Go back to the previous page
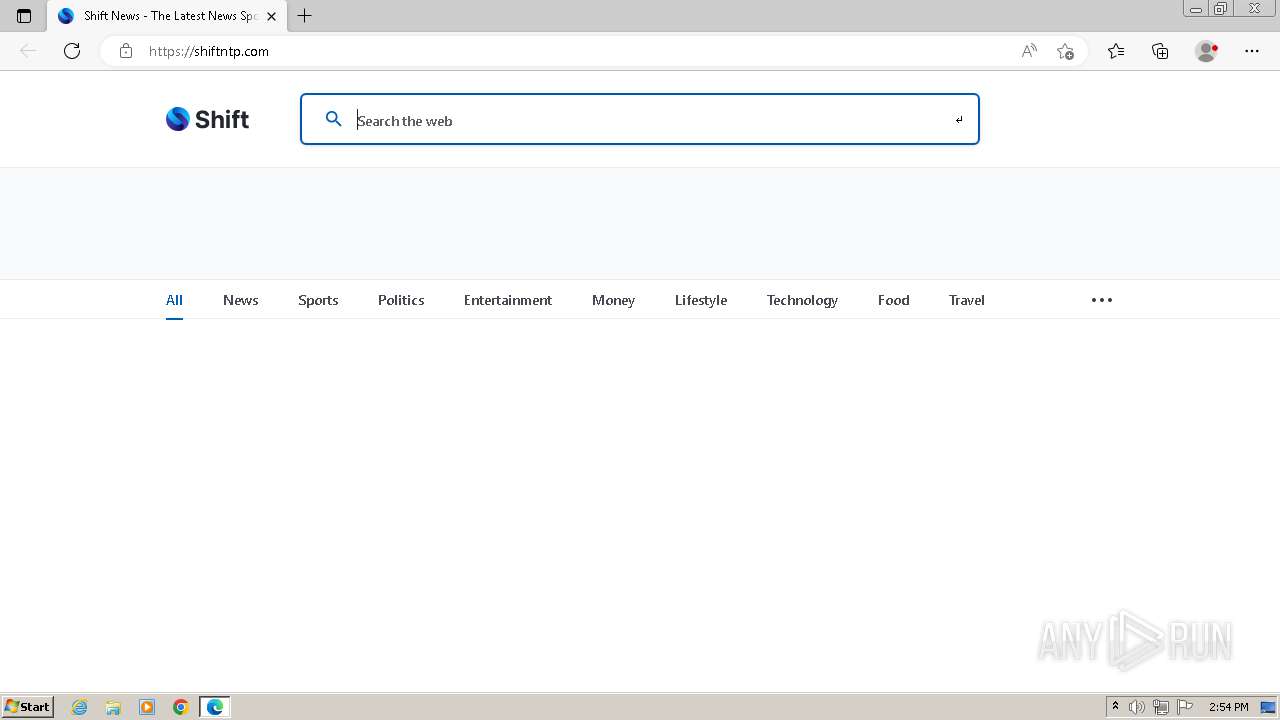Image resolution: width=1280 pixels, height=720 pixels. (x=28, y=51)
